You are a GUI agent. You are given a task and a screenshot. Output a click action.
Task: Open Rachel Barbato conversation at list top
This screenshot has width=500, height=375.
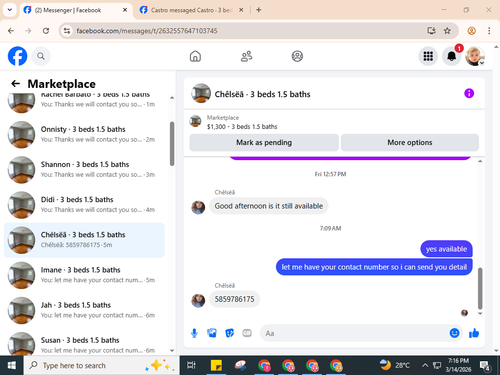point(84,103)
